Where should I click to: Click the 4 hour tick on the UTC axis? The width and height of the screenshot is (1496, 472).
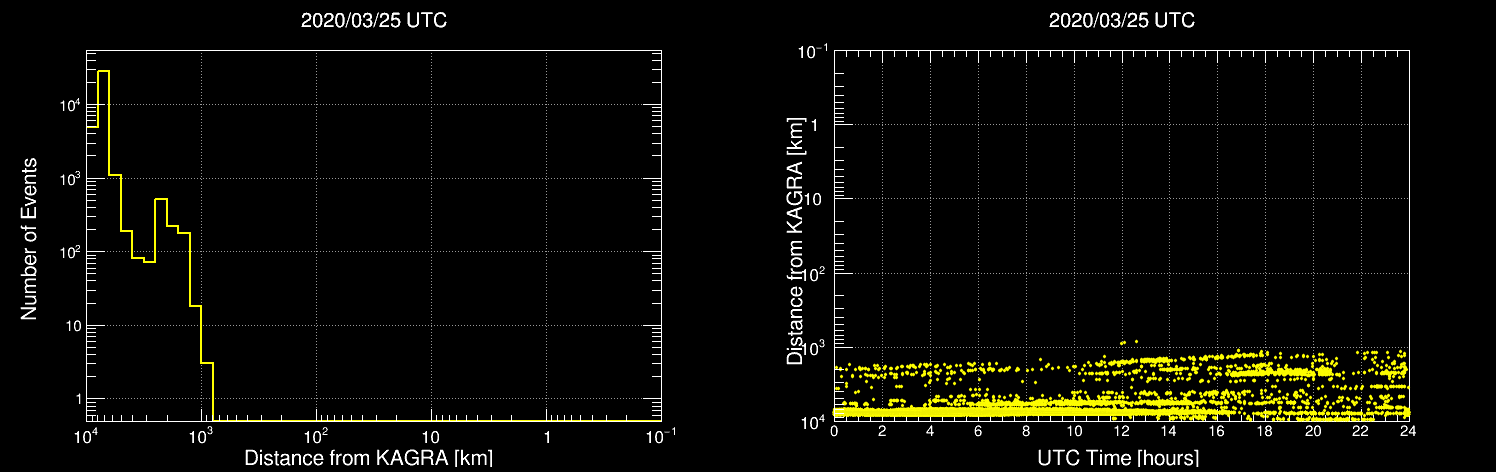[930, 433]
